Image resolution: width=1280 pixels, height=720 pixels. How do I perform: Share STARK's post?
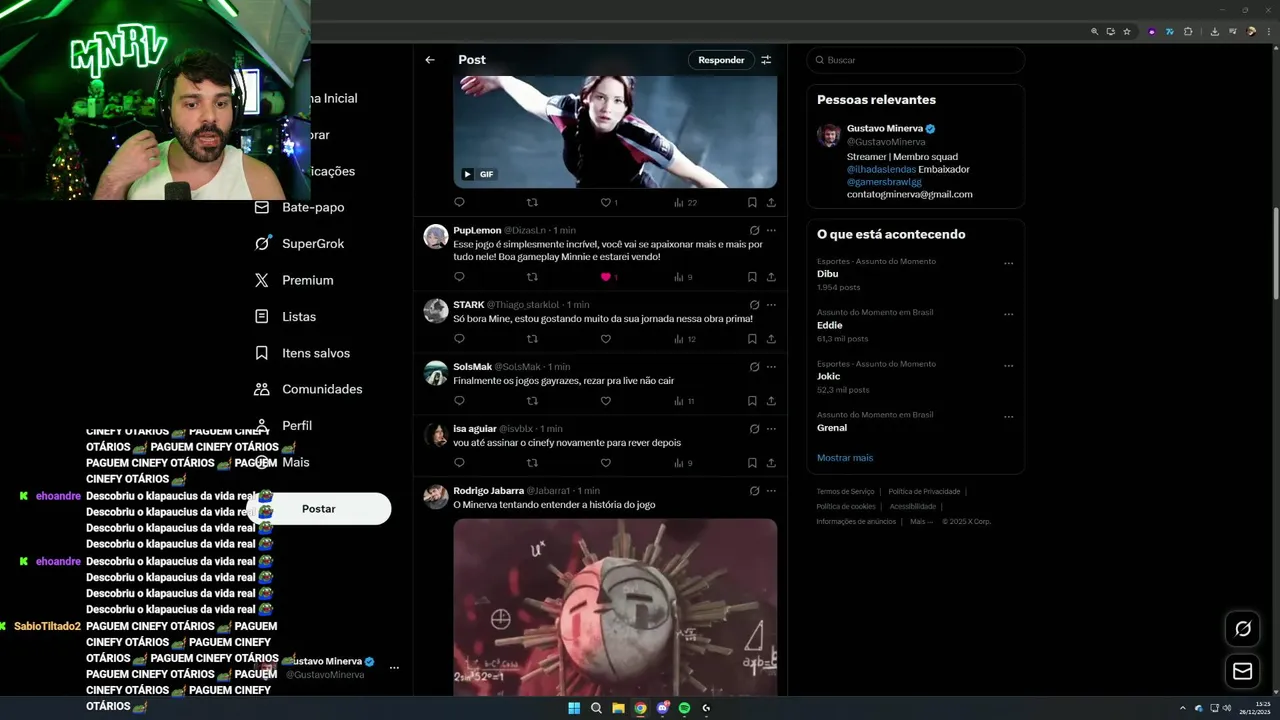[x=771, y=339]
